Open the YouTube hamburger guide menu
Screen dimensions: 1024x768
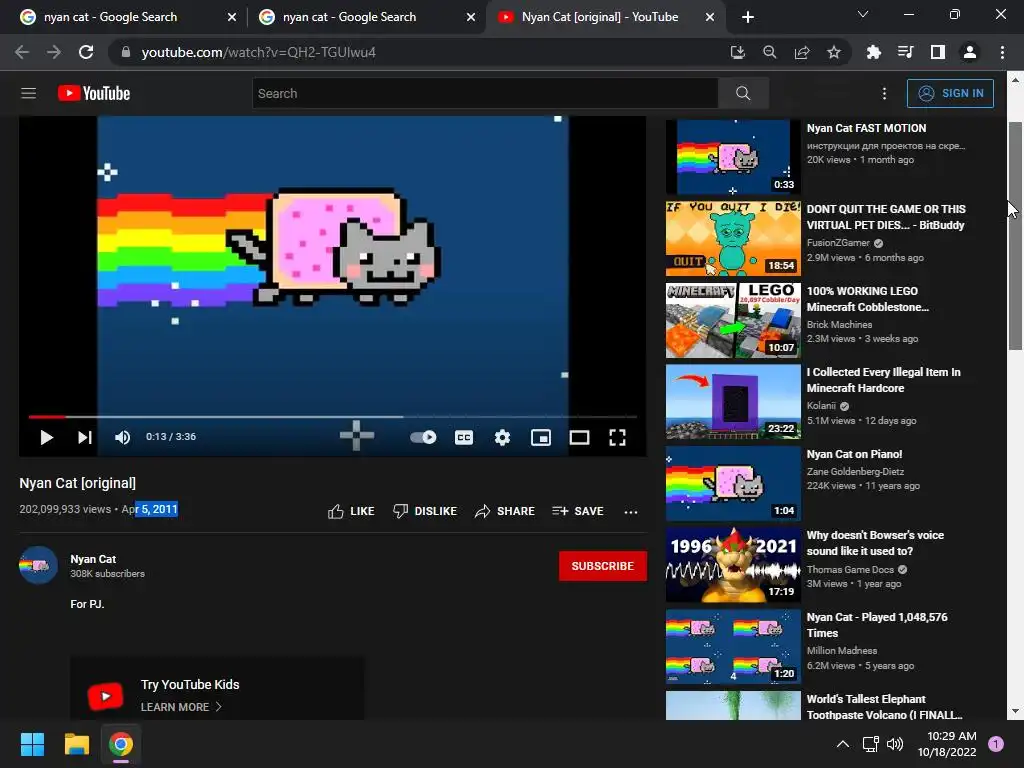pyautogui.click(x=28, y=93)
